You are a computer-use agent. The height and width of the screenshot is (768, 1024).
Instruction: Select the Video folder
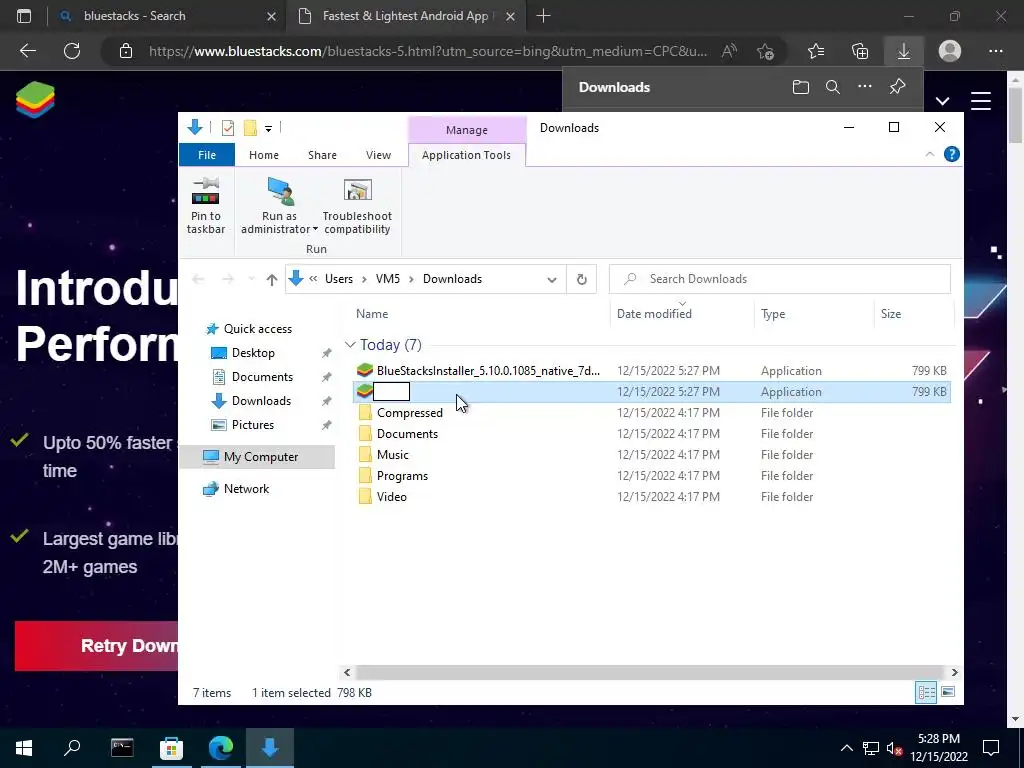(x=392, y=496)
